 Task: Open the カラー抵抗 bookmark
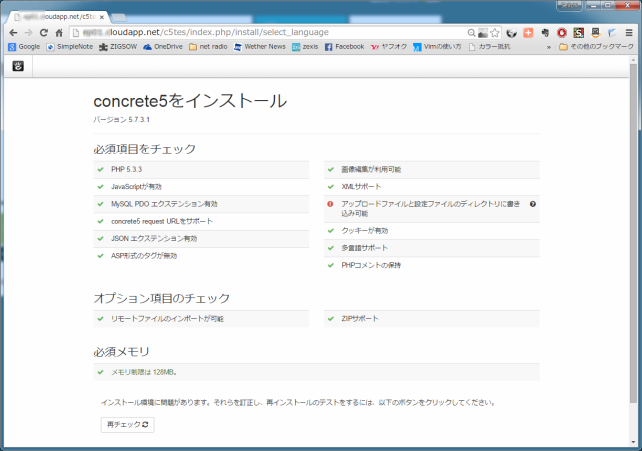point(490,47)
